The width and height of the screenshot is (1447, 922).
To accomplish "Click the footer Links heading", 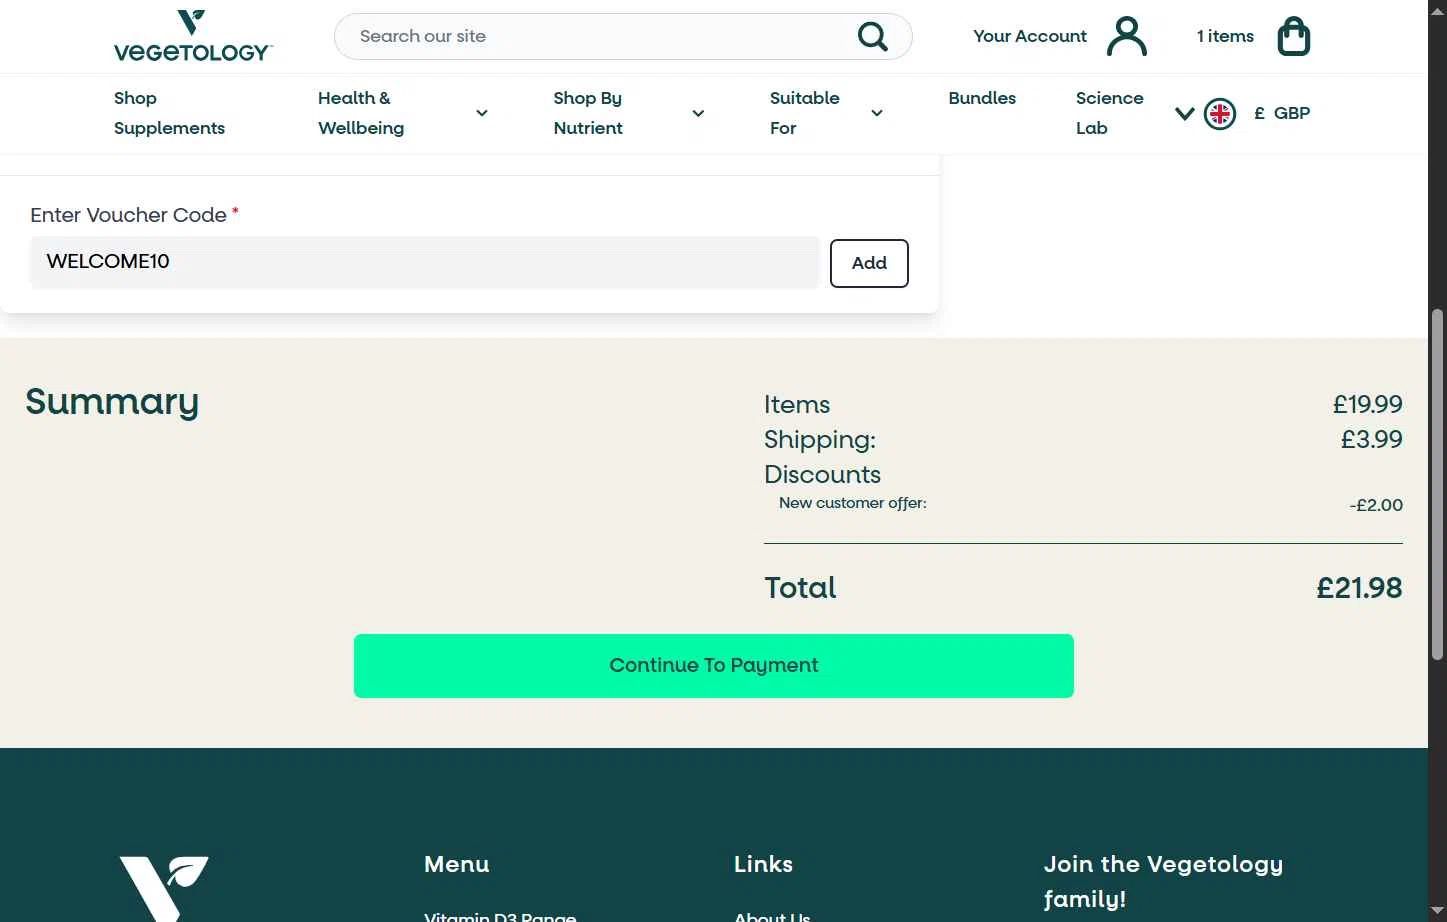I will (x=763, y=864).
